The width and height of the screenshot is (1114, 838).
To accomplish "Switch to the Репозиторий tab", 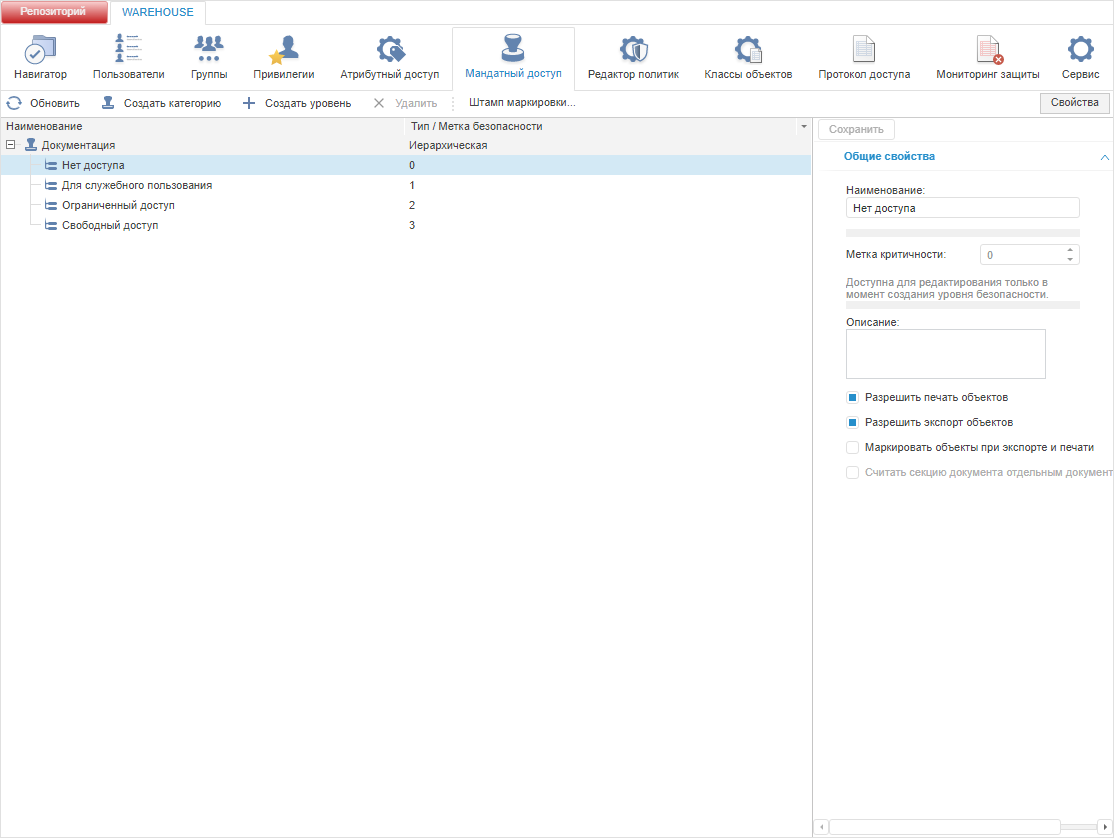I will [53, 11].
